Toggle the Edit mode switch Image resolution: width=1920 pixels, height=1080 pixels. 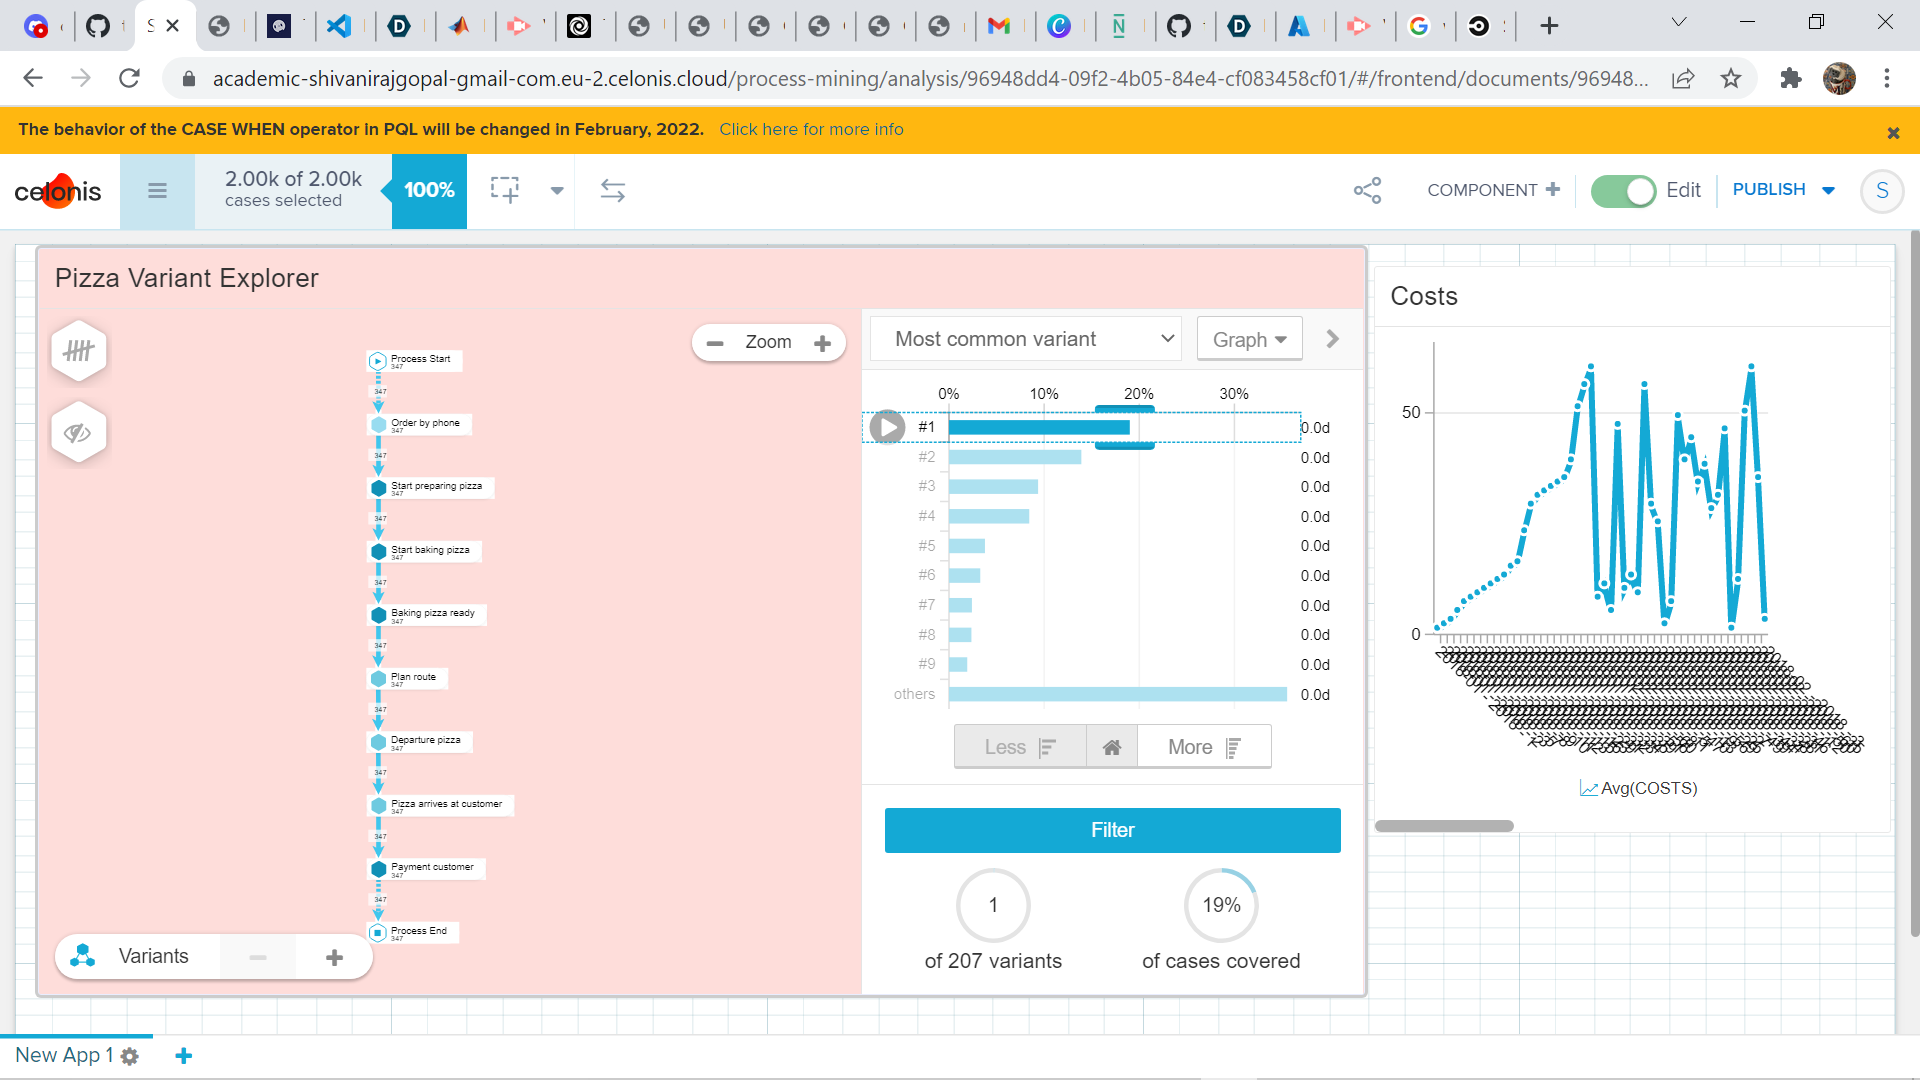coord(1623,190)
